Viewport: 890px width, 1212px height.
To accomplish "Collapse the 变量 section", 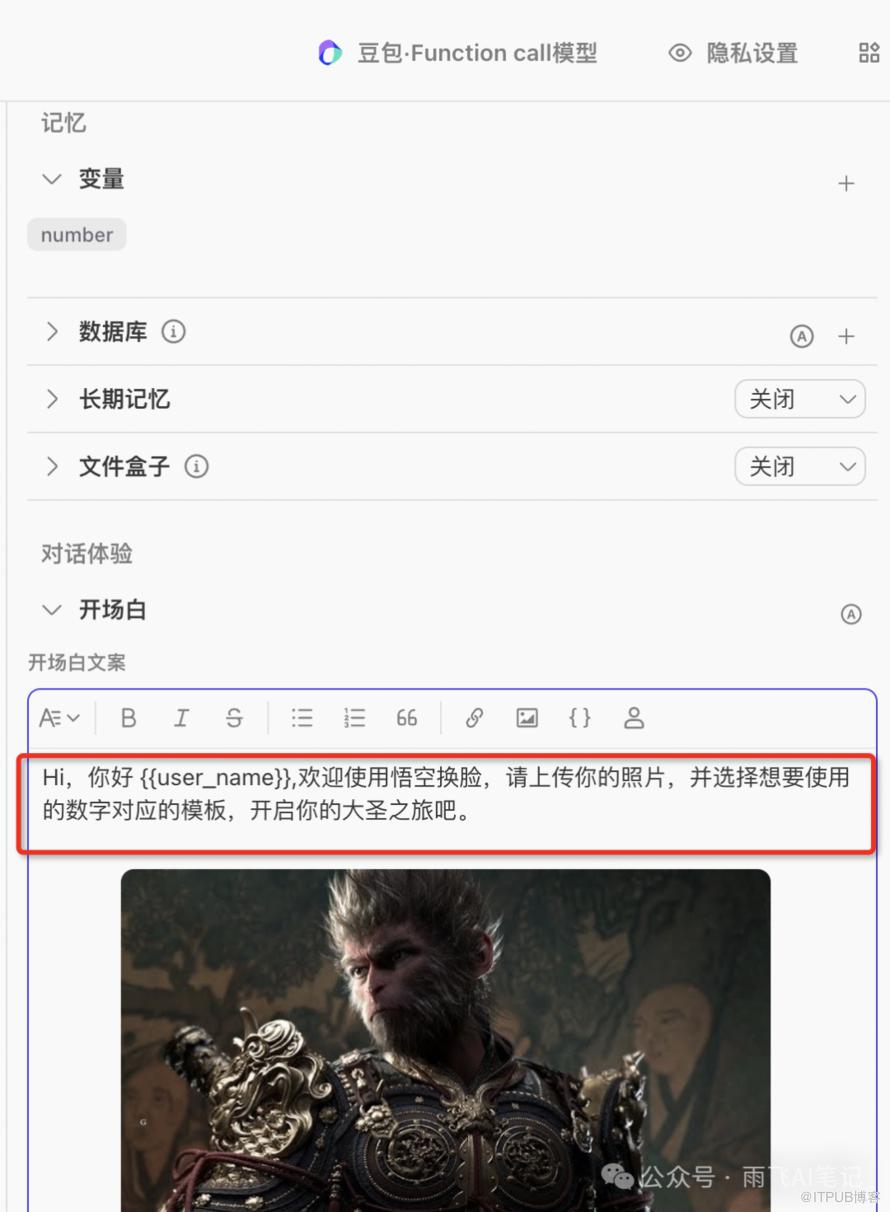I will [x=52, y=180].
